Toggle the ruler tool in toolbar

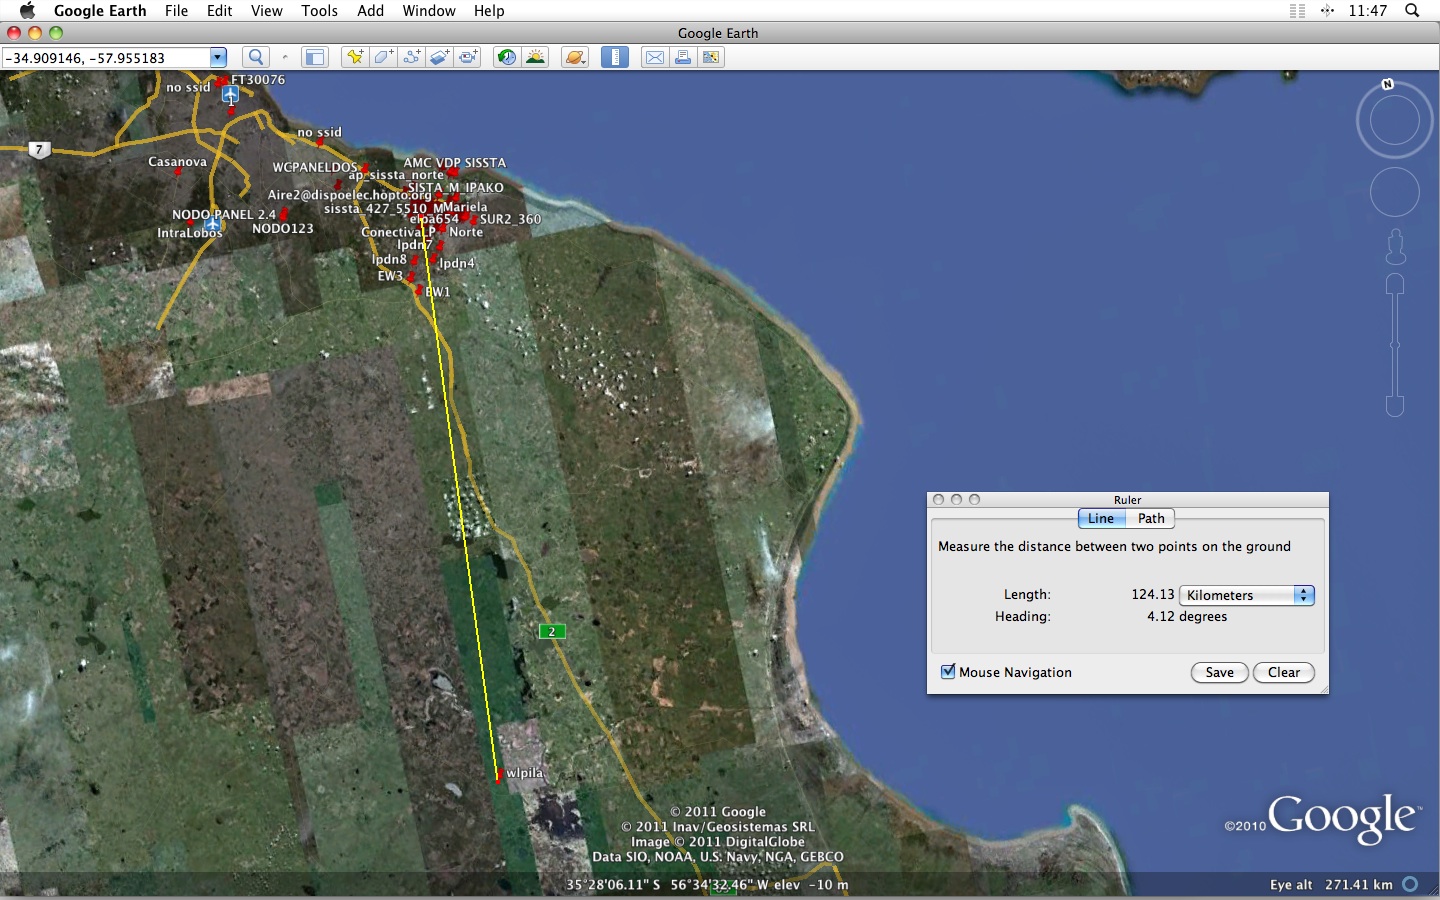tap(615, 57)
